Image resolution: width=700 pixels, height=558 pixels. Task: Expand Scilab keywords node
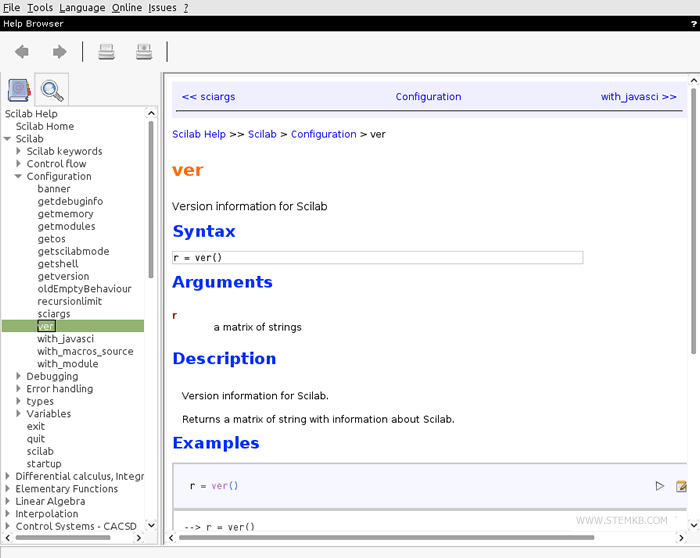tap(18, 151)
